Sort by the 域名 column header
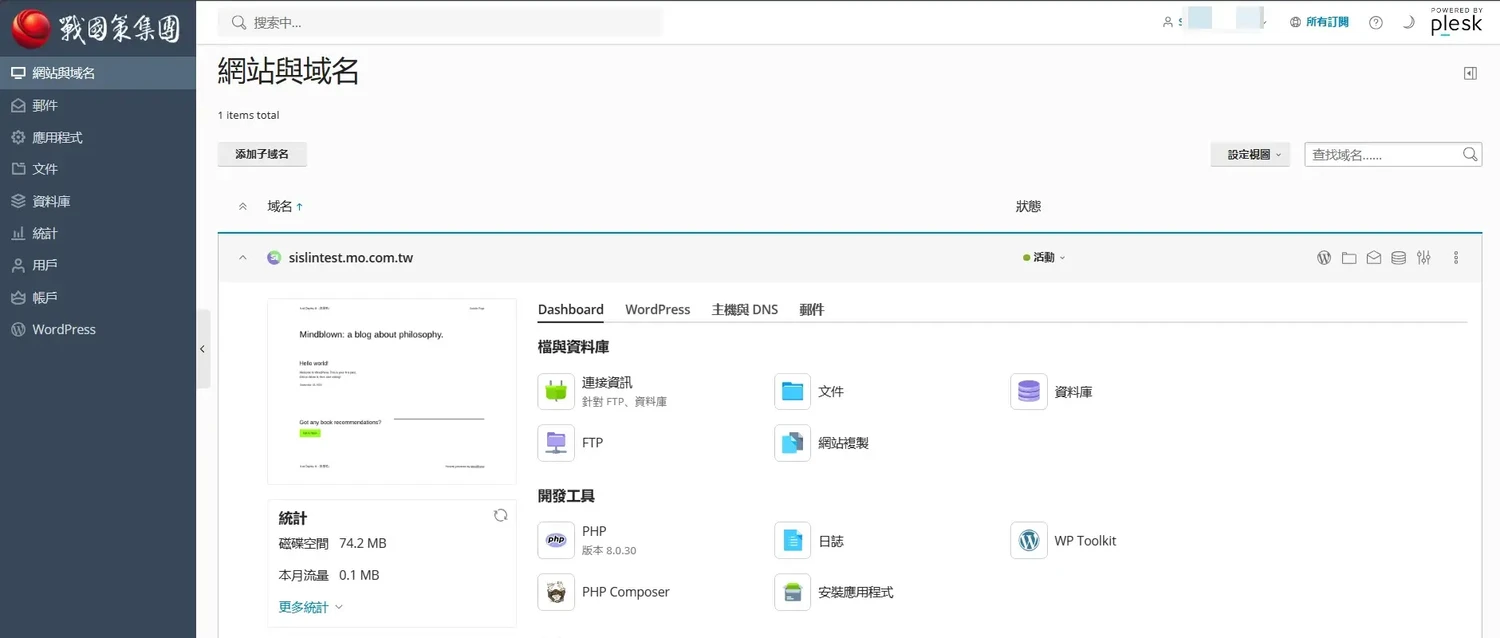The height and width of the screenshot is (638, 1500). [x=285, y=206]
